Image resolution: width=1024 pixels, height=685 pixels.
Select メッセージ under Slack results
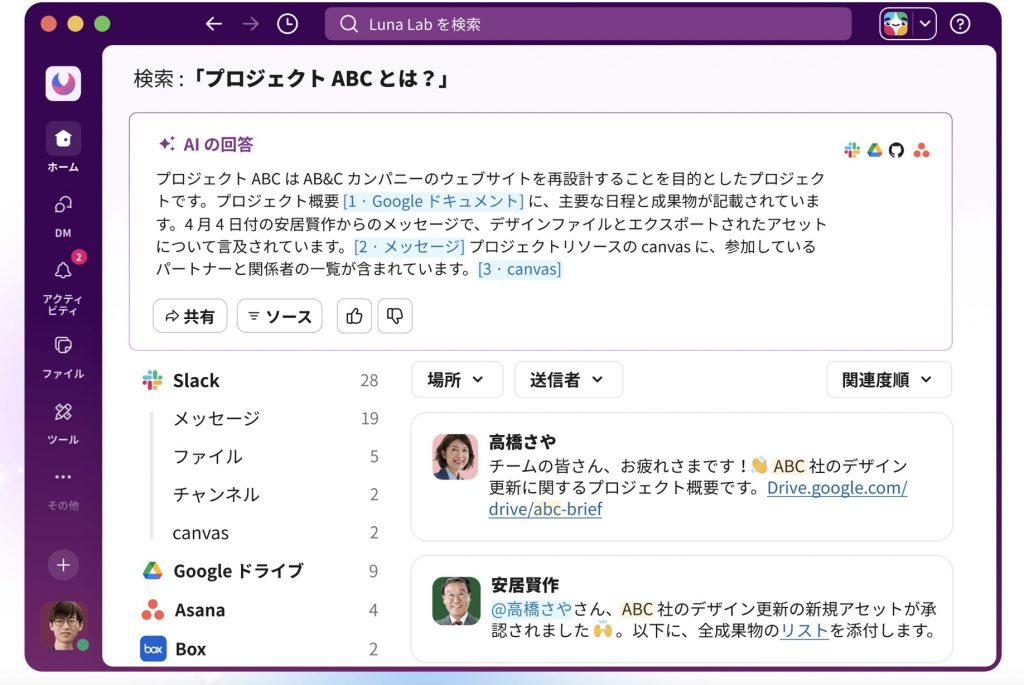216,418
